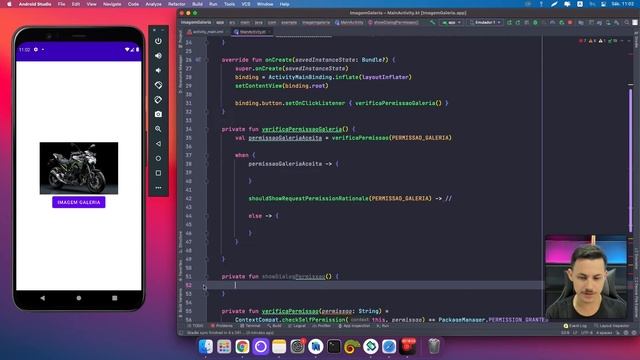
Task: Click verificaPermissaoGaleria() call on line 31
Action: point(398,103)
